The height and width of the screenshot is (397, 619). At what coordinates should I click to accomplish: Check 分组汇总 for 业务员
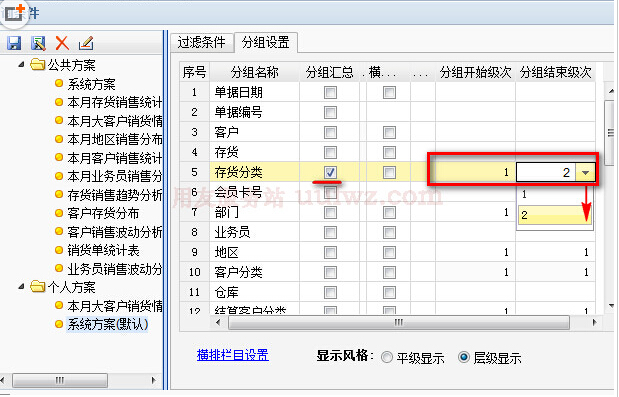pyautogui.click(x=330, y=232)
